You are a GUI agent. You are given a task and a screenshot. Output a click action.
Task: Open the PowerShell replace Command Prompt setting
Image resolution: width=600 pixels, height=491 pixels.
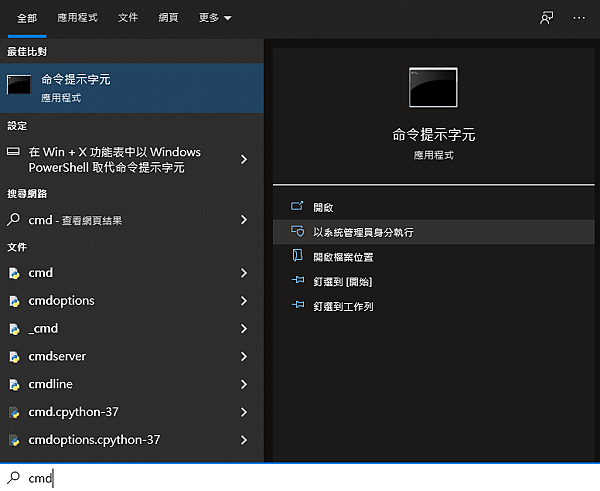(132, 160)
